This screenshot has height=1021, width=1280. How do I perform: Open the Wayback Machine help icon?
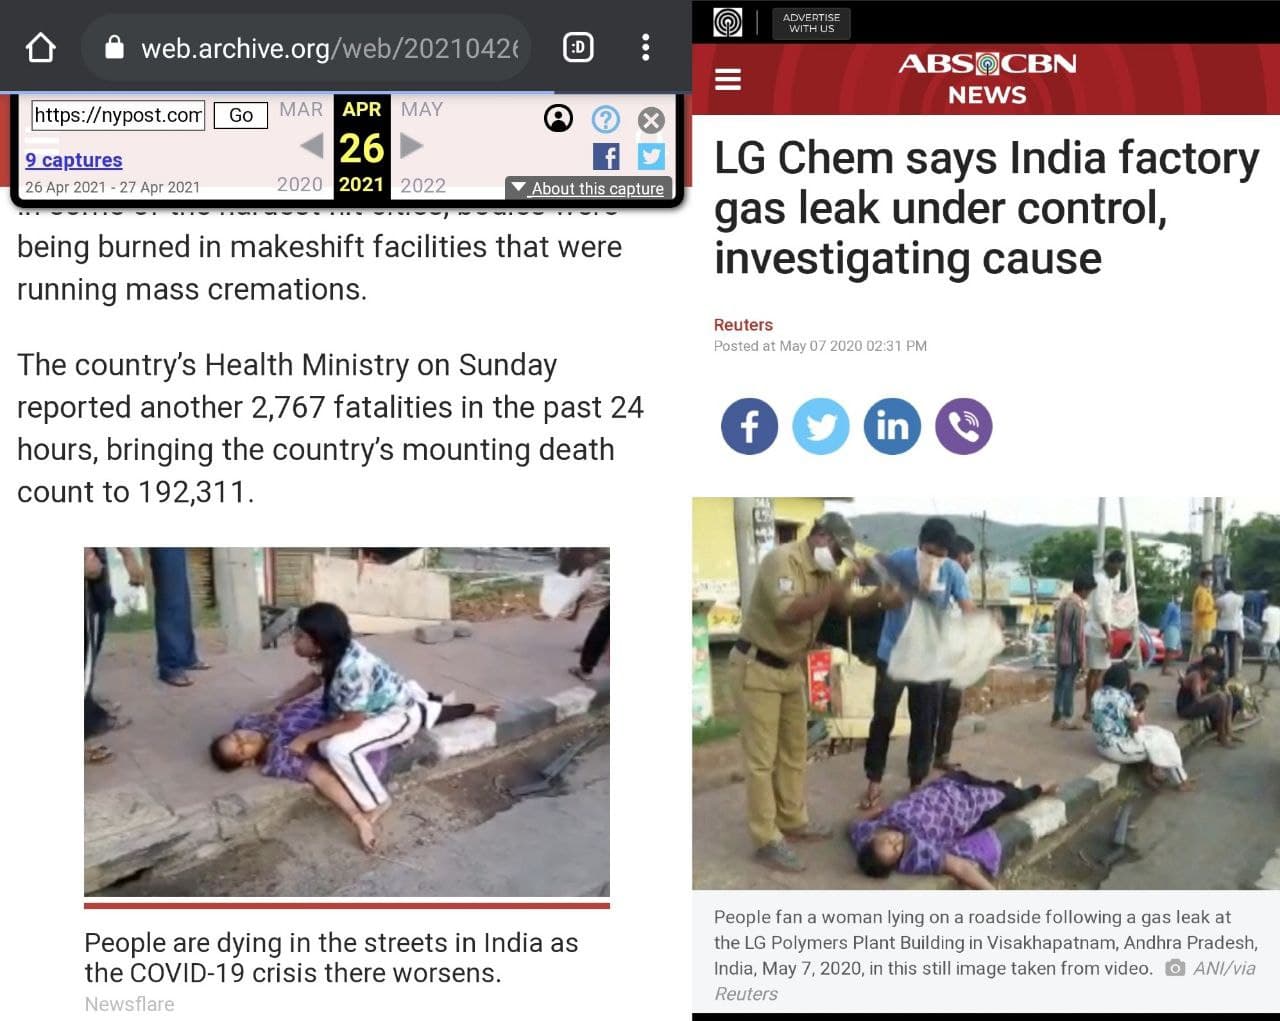click(x=606, y=119)
